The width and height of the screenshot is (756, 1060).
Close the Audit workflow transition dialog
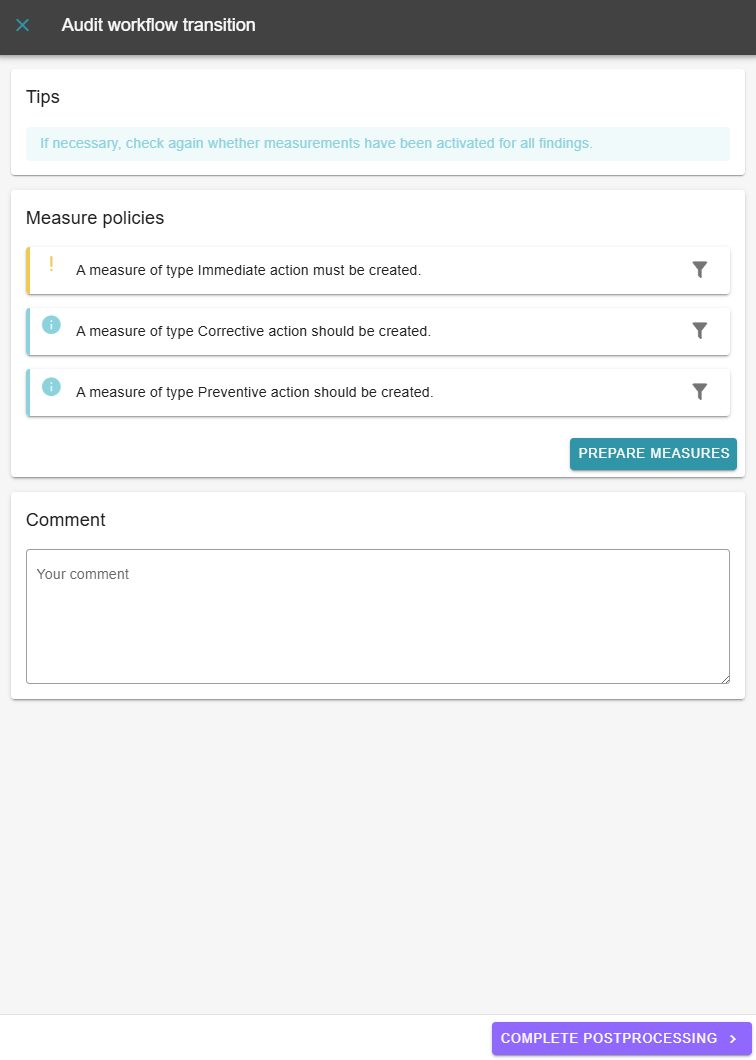(23, 25)
